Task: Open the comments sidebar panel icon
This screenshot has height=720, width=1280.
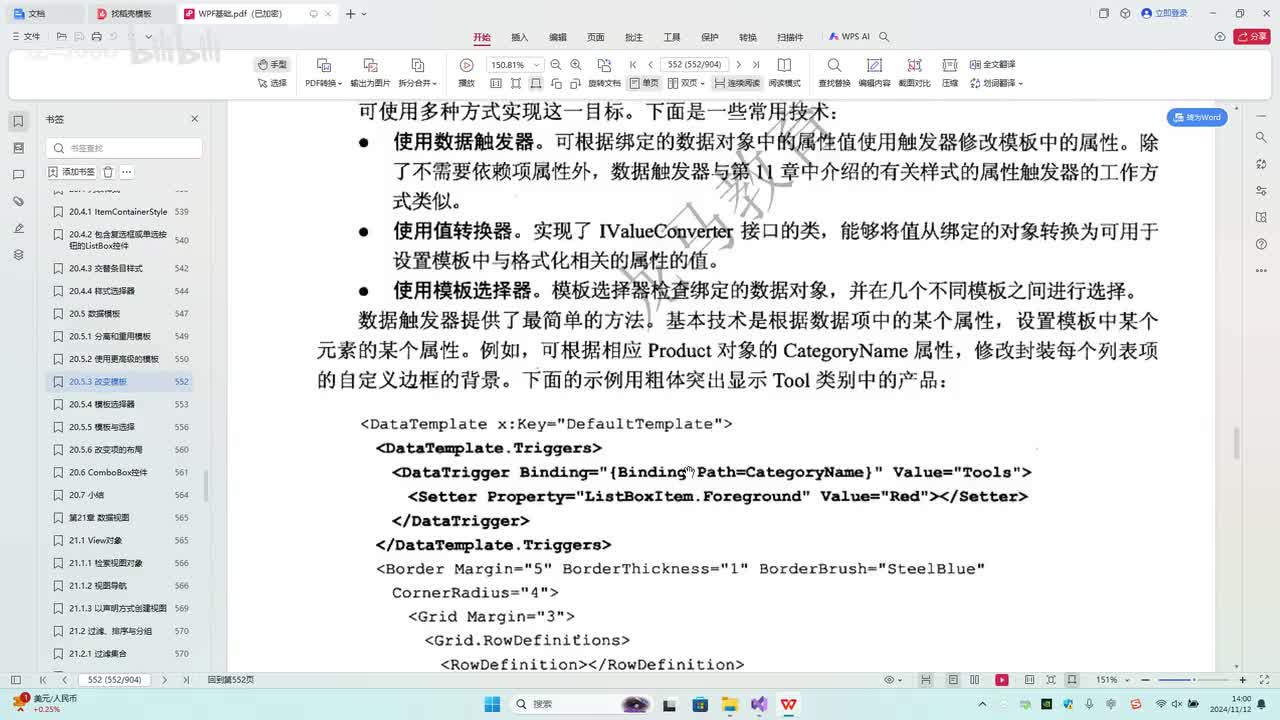Action: (18, 175)
